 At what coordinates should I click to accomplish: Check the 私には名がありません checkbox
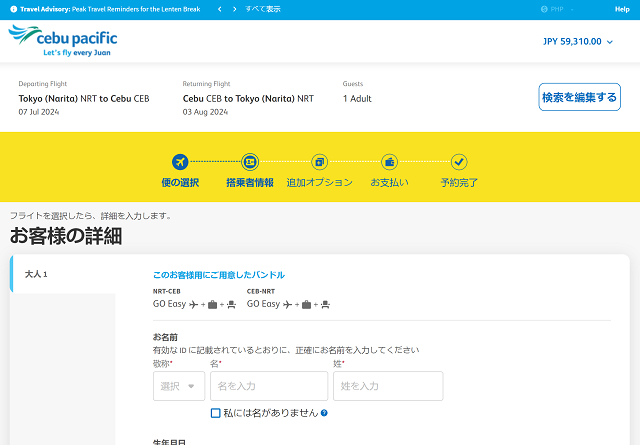tap(215, 413)
